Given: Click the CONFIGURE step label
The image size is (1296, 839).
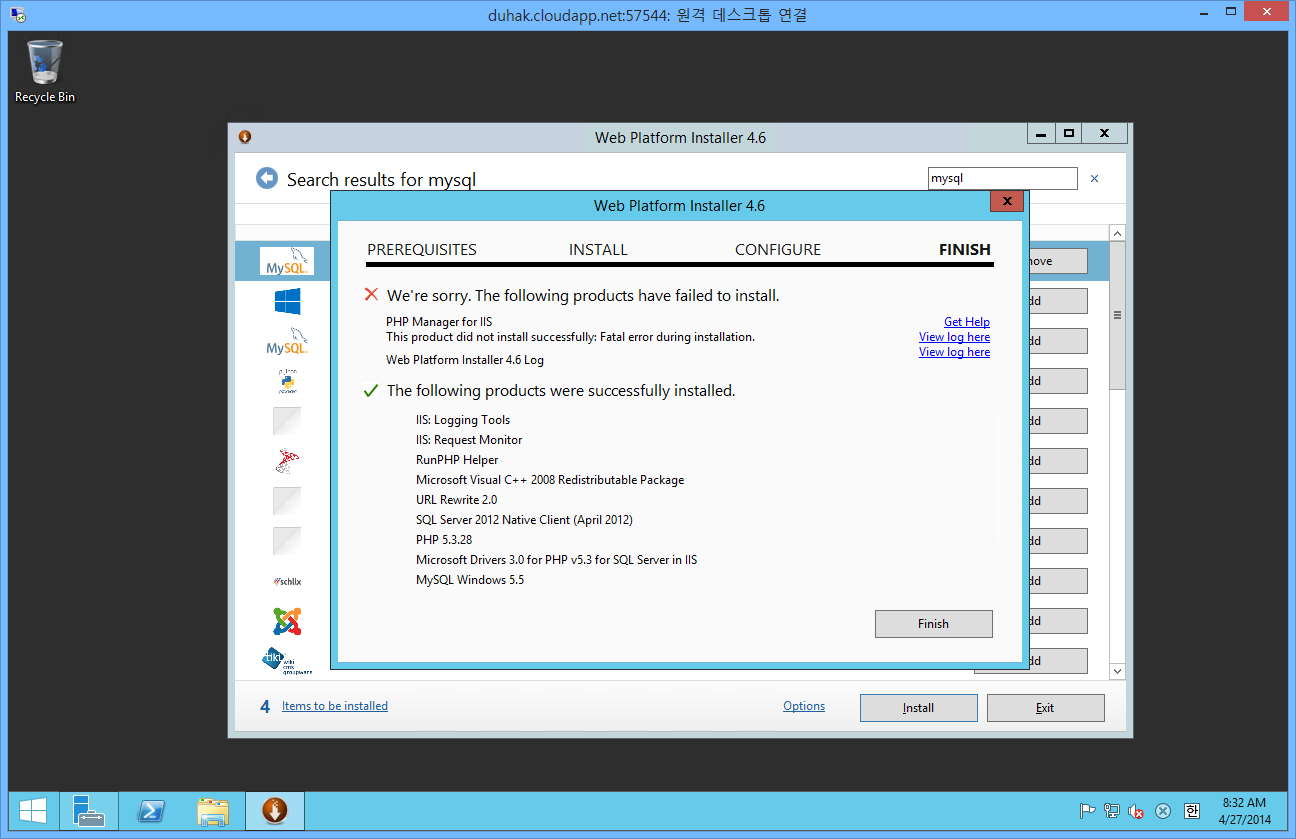Looking at the screenshot, I should pyautogui.click(x=778, y=250).
